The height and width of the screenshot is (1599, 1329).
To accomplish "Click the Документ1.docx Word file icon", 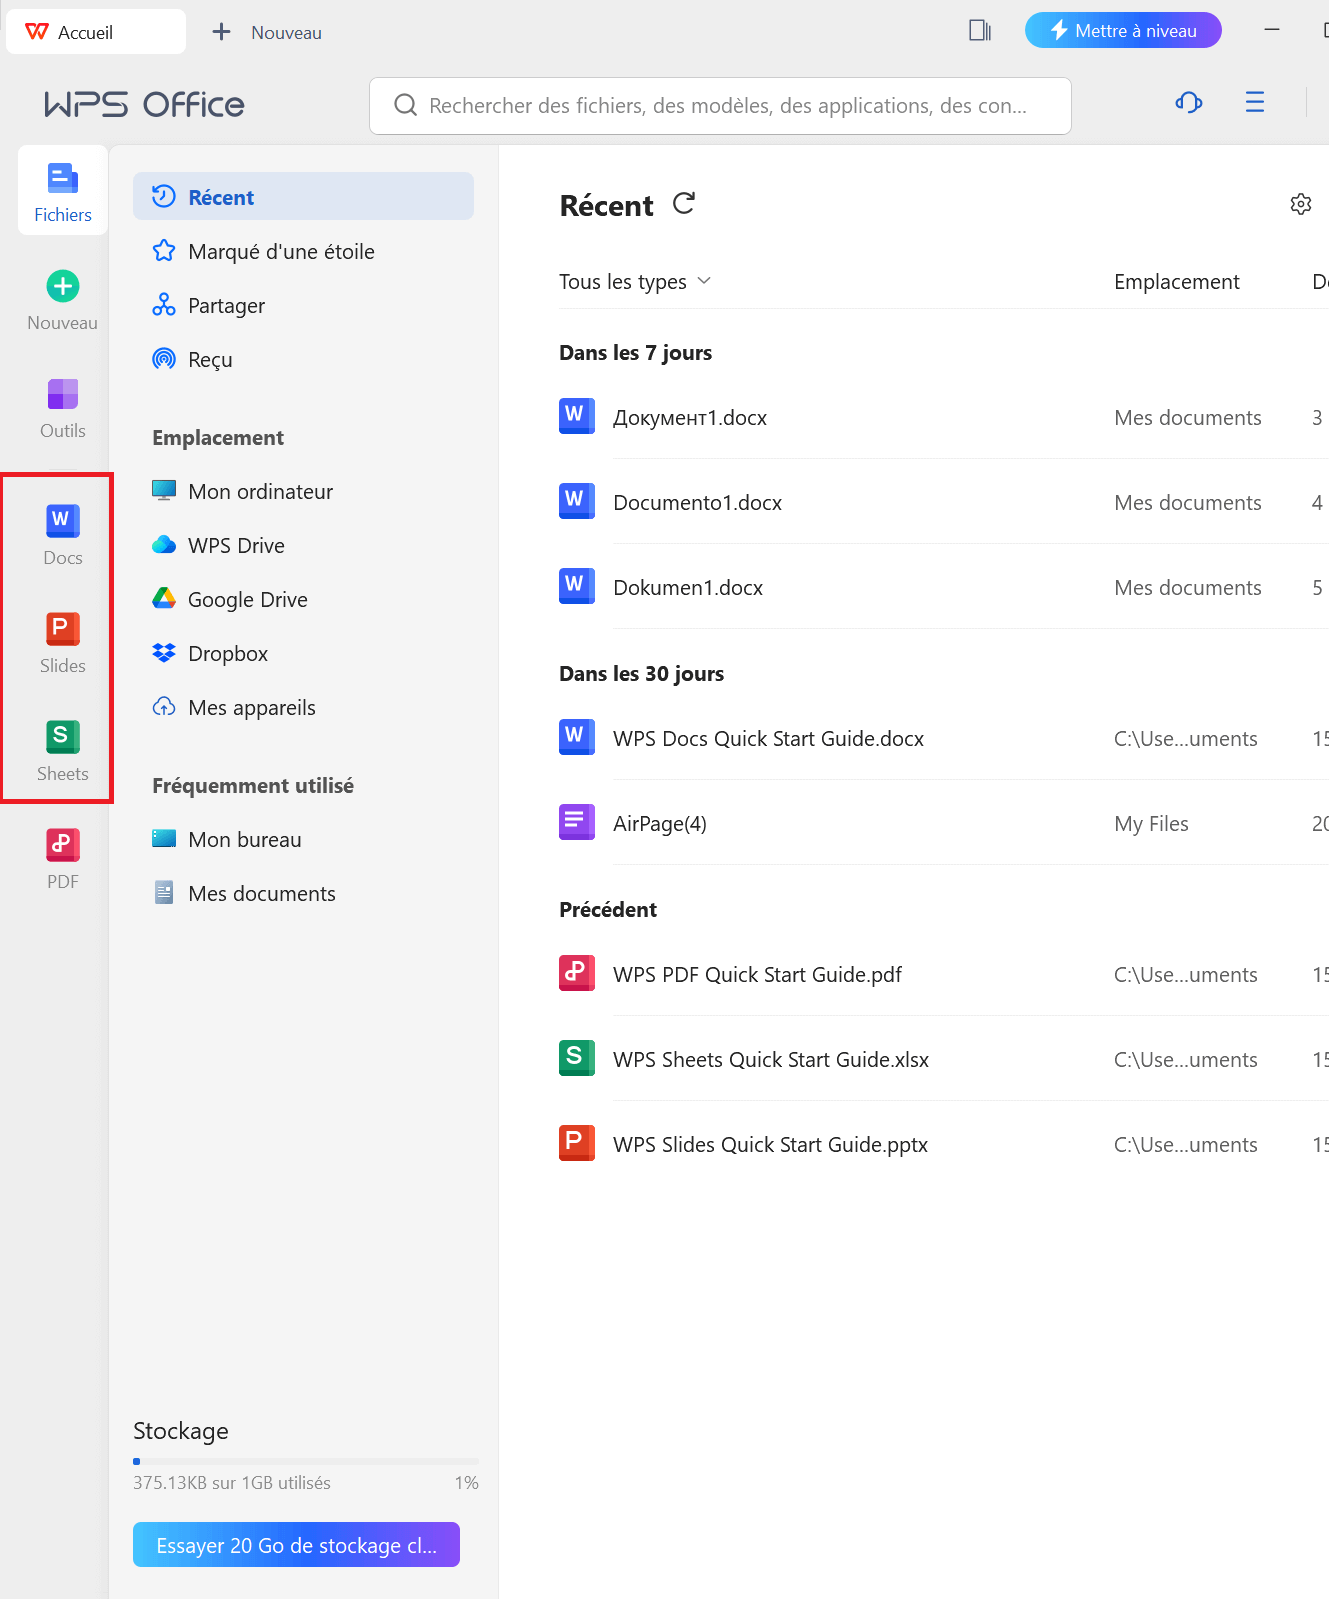I will (x=577, y=417).
